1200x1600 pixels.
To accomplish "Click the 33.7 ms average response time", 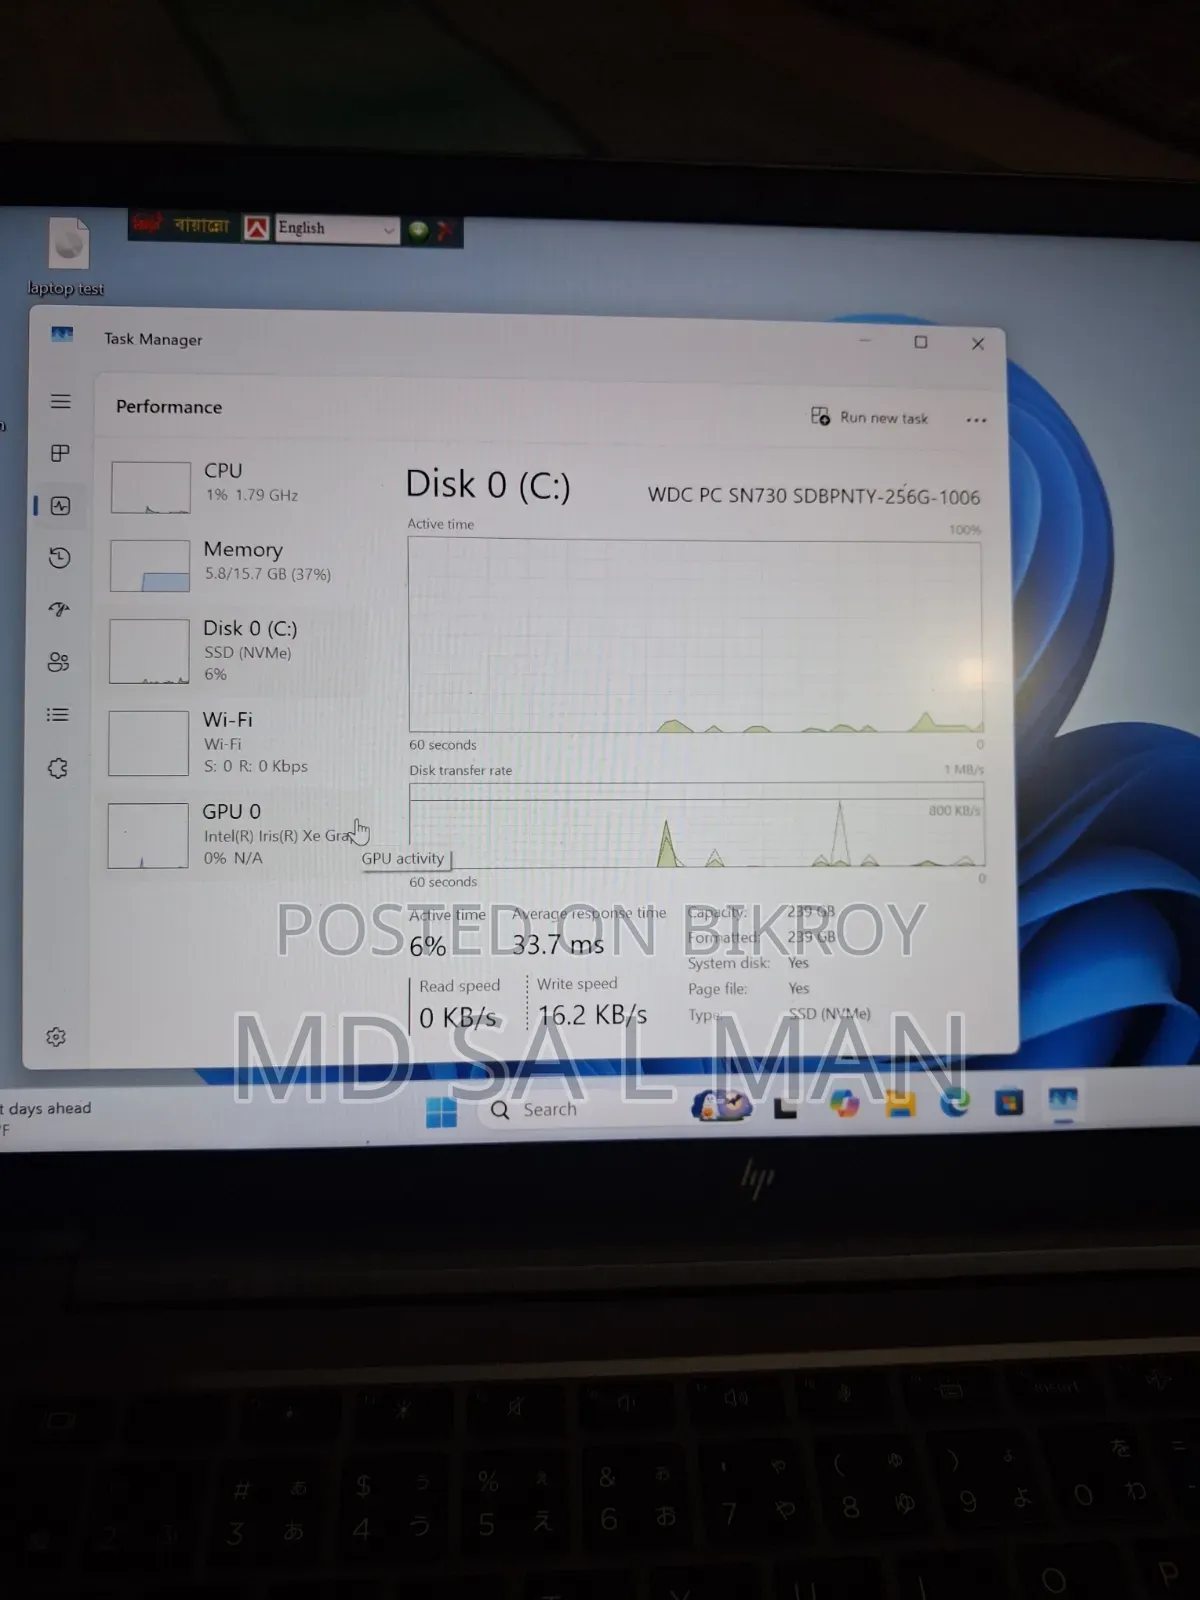I will (558, 944).
